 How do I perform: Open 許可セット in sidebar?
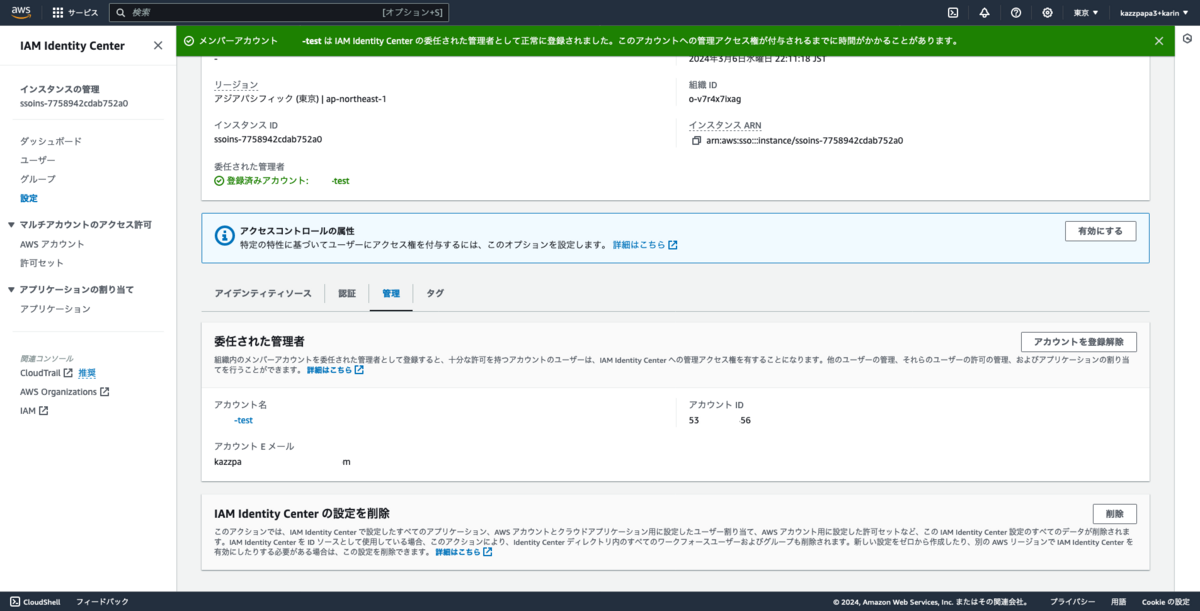(42, 263)
